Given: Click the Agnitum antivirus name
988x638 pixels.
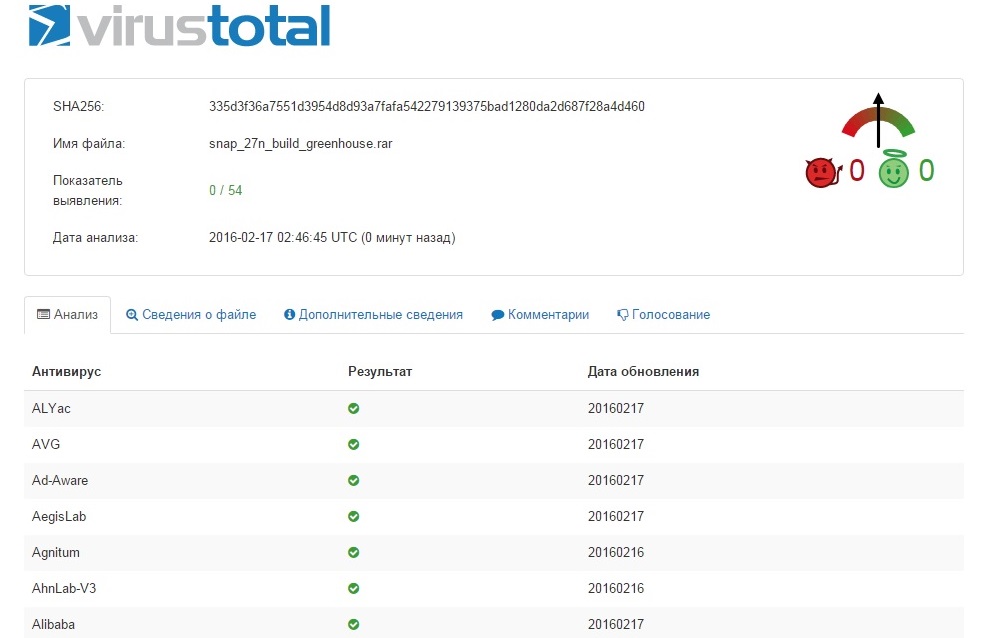Looking at the screenshot, I should [x=55, y=552].
